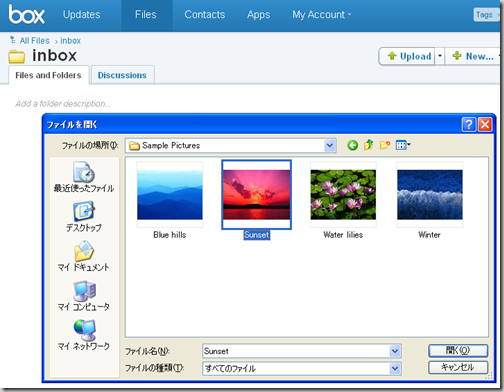The image size is (504, 392).
Task: Click the Box logo
Action: 27,14
